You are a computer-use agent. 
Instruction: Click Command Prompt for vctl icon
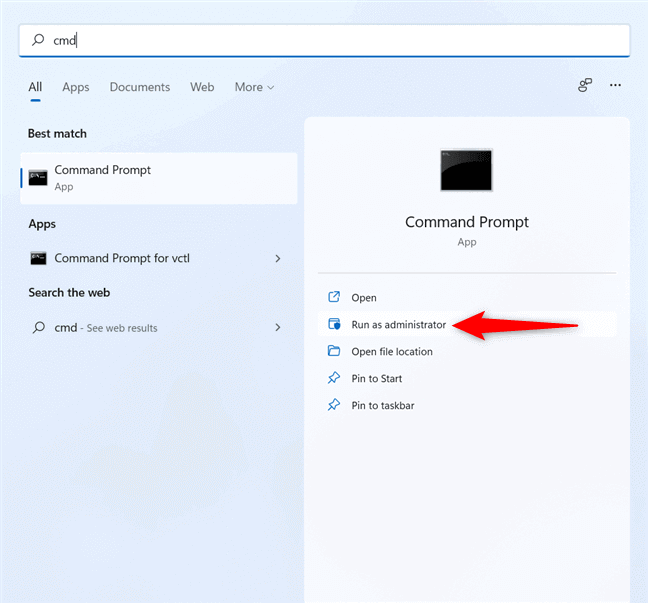pyautogui.click(x=38, y=258)
